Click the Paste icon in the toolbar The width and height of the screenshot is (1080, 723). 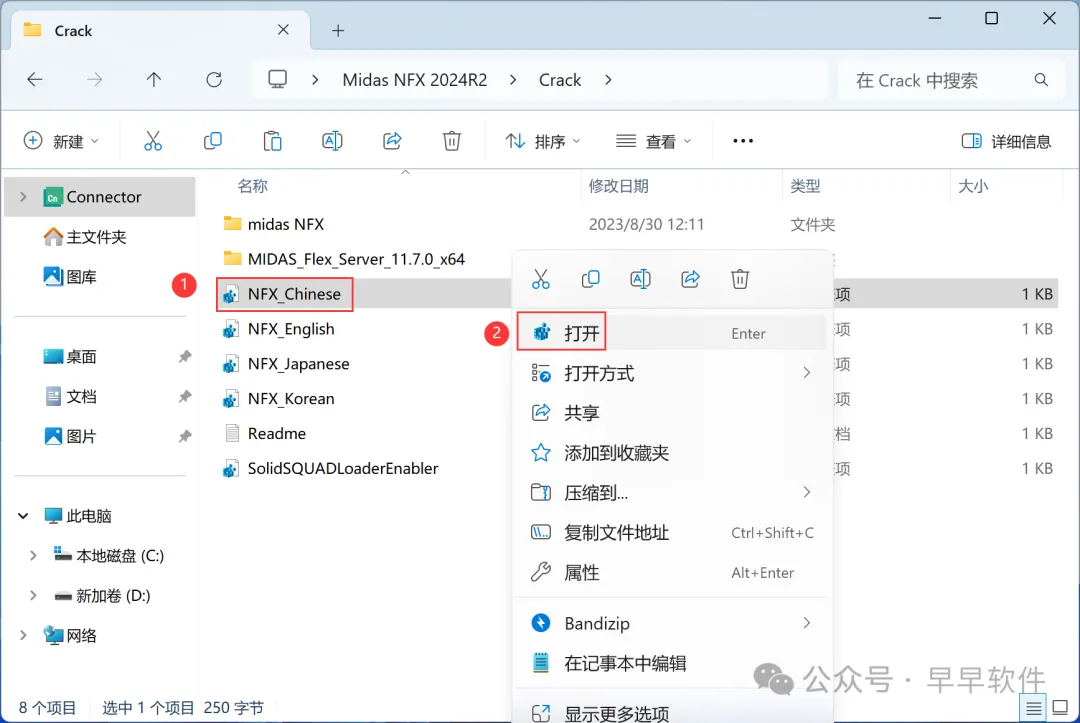(x=273, y=141)
